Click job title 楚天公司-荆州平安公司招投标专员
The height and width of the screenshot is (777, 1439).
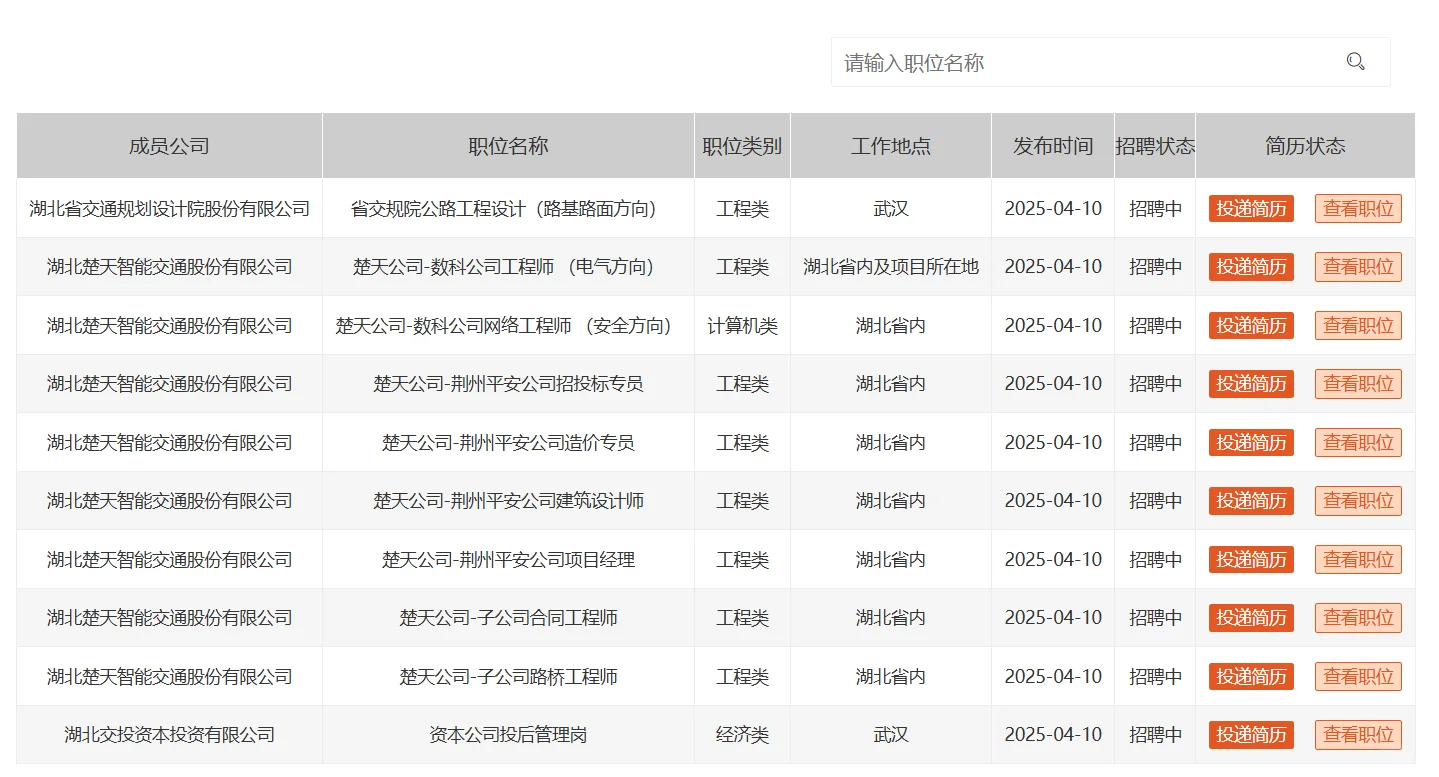(x=508, y=384)
